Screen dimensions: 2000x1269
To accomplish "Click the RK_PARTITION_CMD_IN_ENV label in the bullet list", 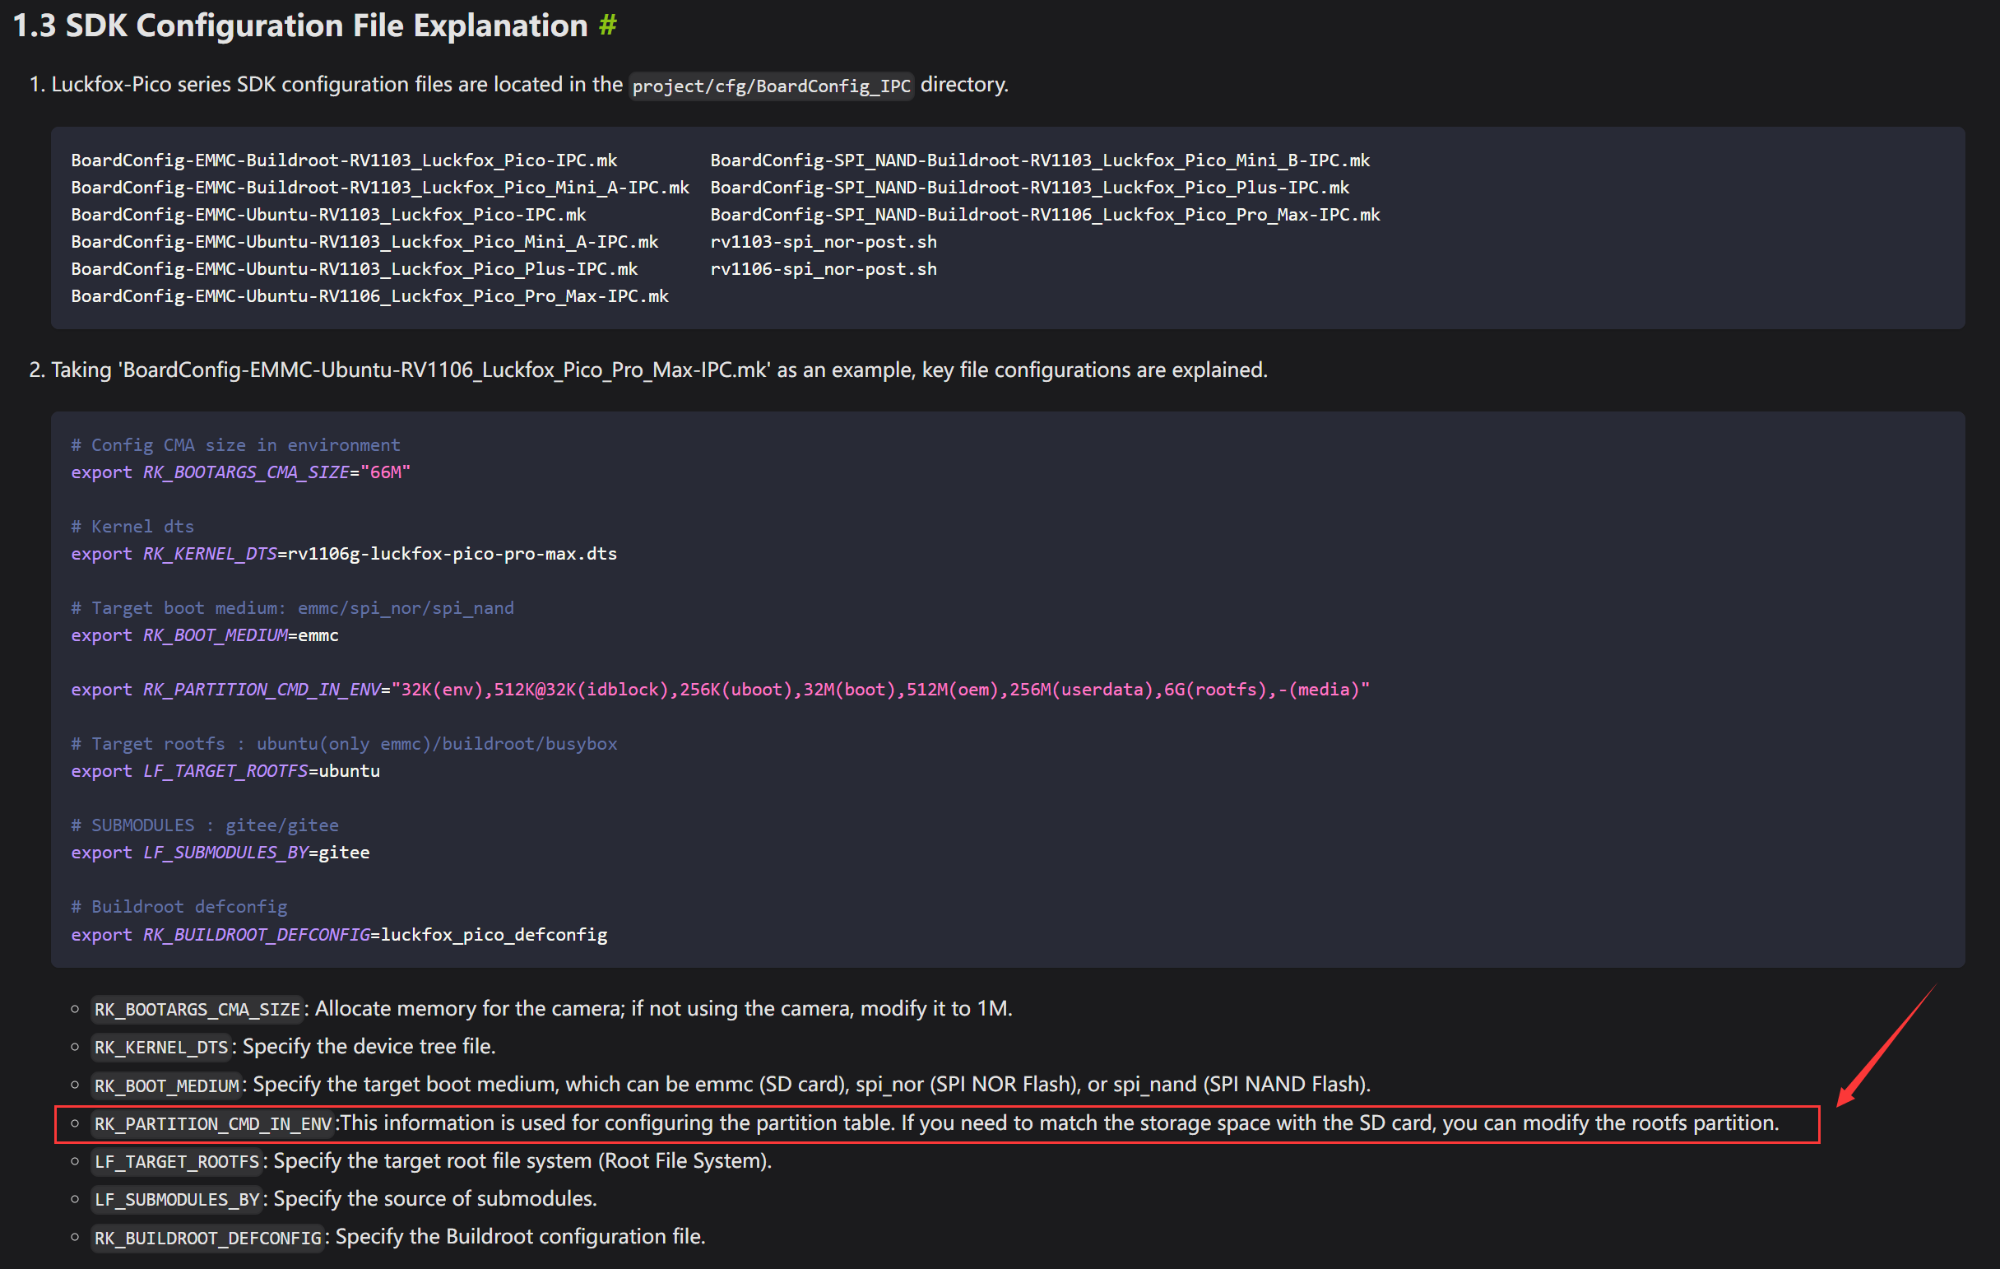I will 213,1124.
